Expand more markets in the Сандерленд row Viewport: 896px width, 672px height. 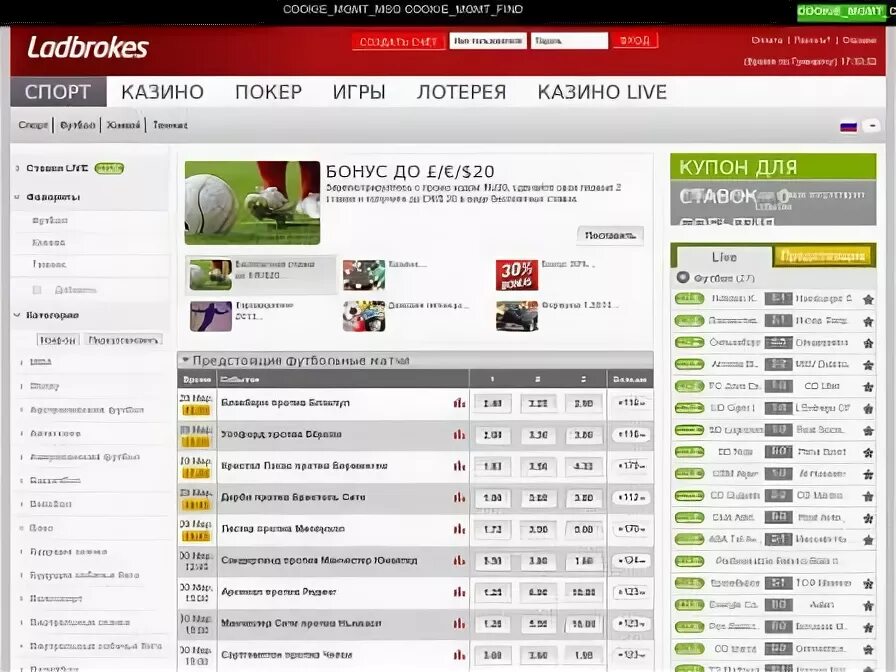tap(631, 561)
